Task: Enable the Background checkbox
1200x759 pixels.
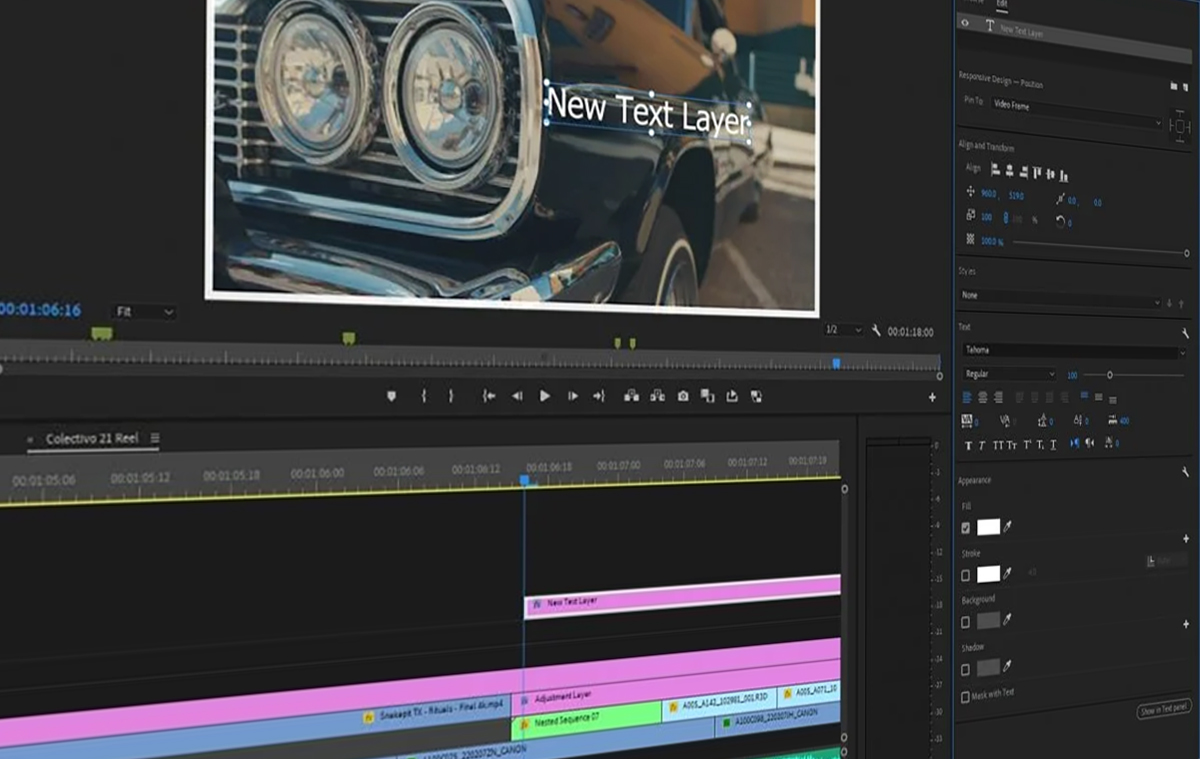Action: [966, 622]
